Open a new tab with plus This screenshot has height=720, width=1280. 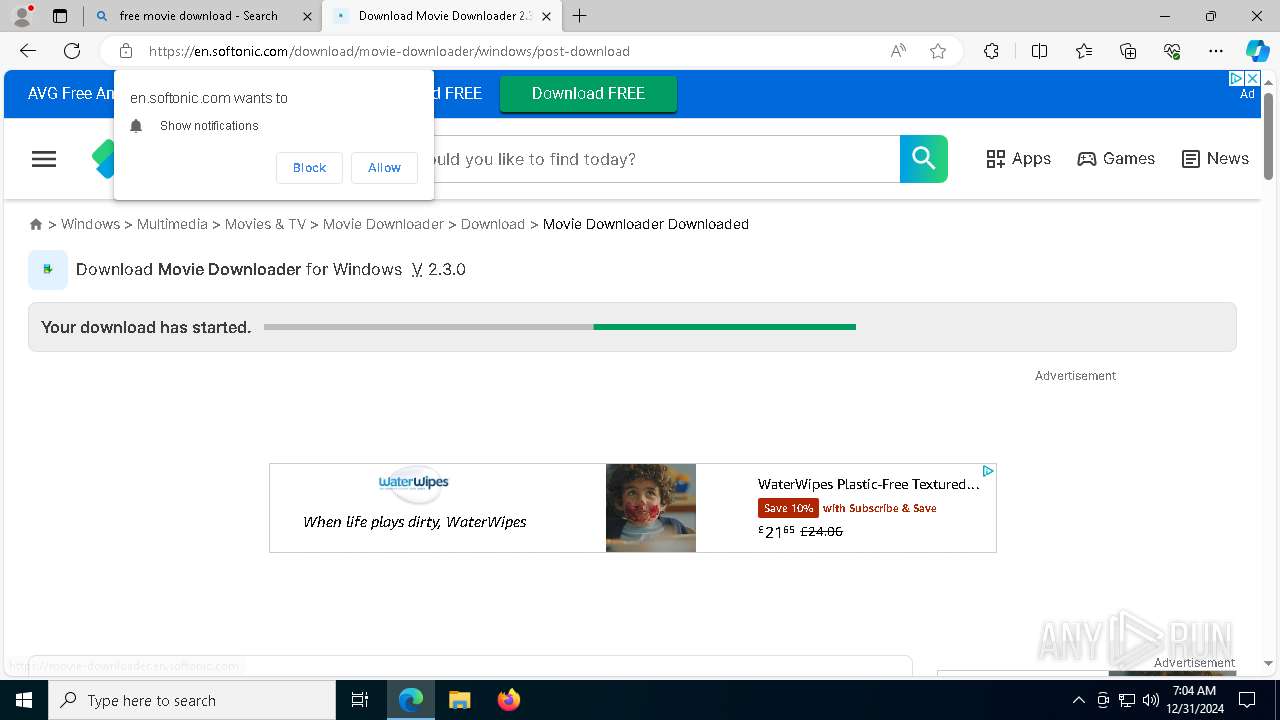click(x=580, y=16)
